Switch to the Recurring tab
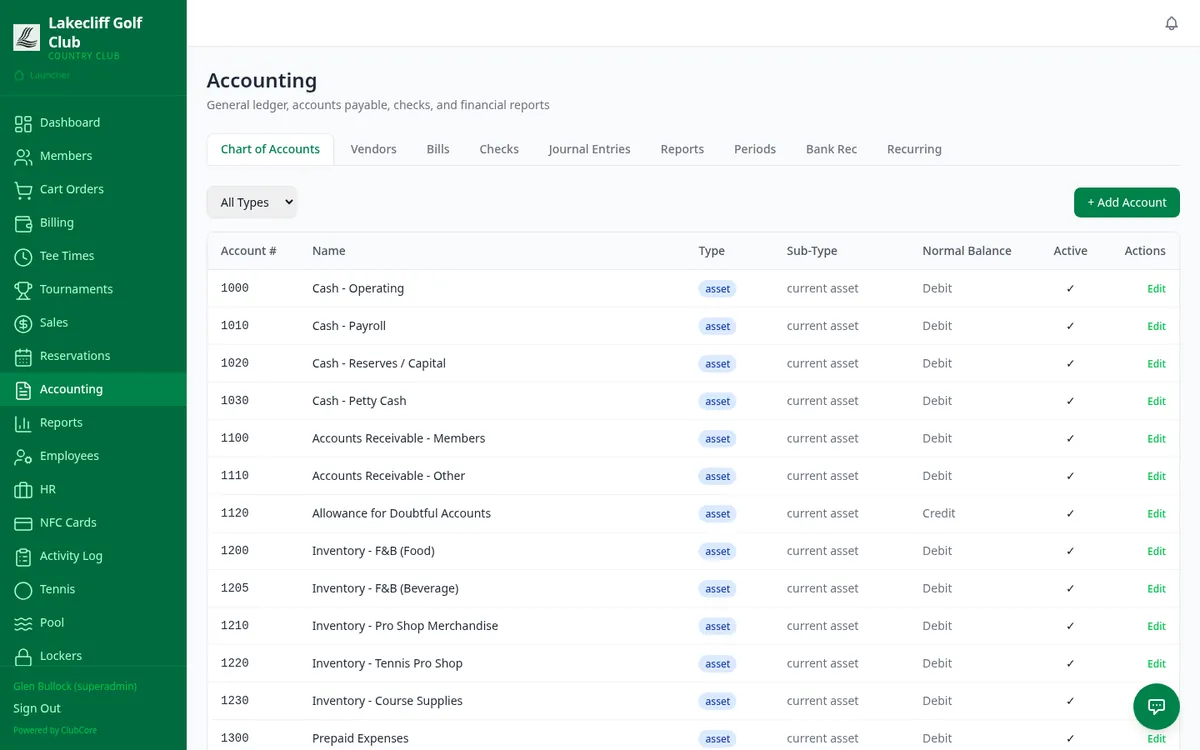Image resolution: width=1200 pixels, height=750 pixels. pos(914,149)
